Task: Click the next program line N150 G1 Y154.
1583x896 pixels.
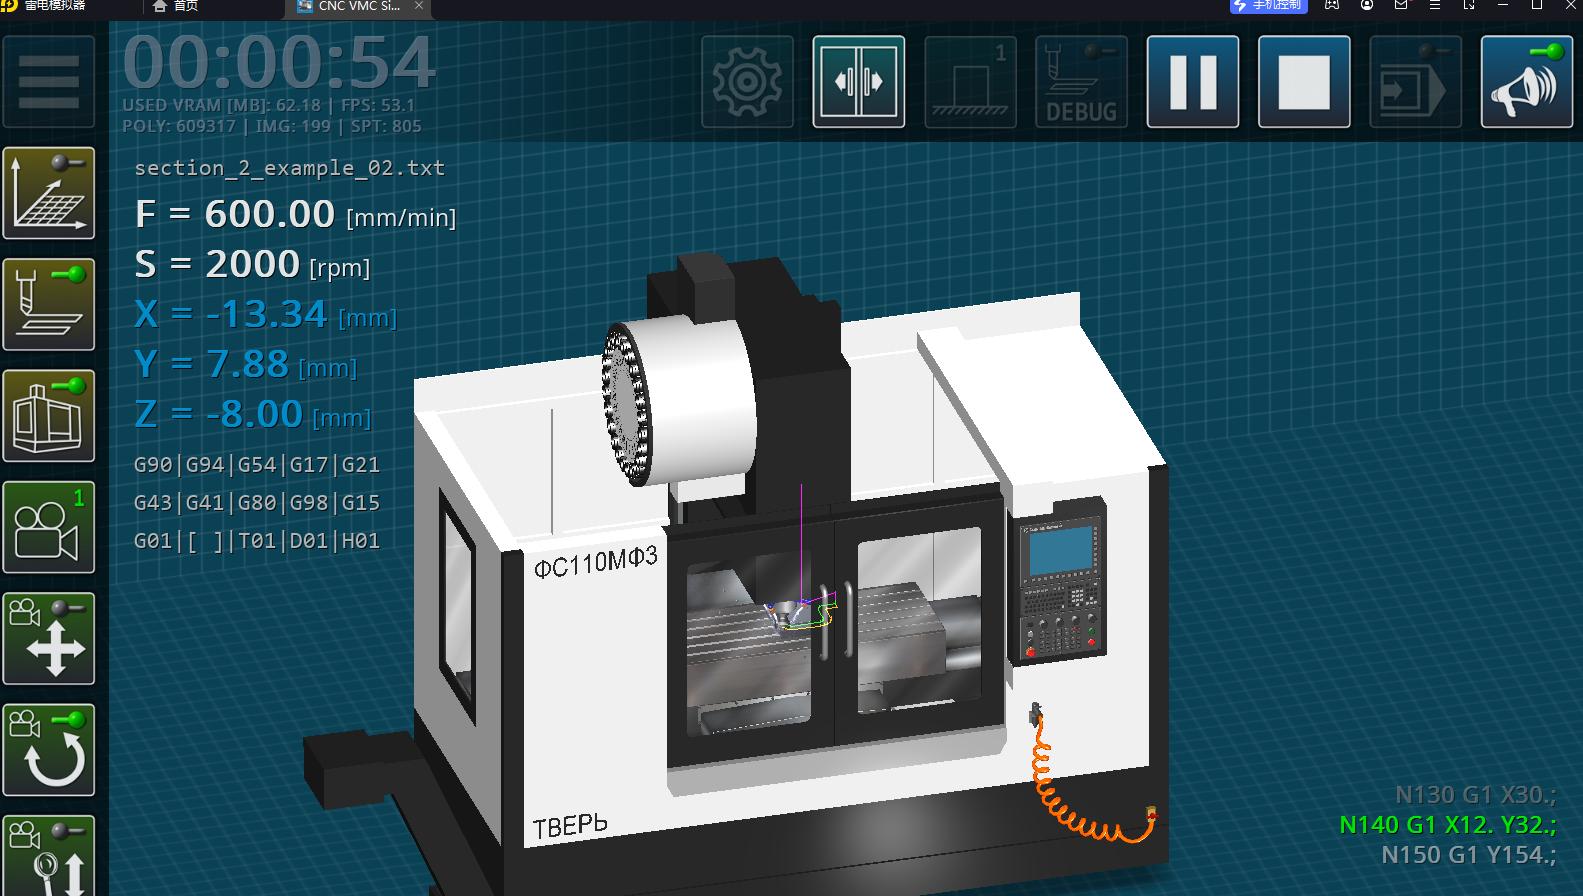Action: 1469,855
